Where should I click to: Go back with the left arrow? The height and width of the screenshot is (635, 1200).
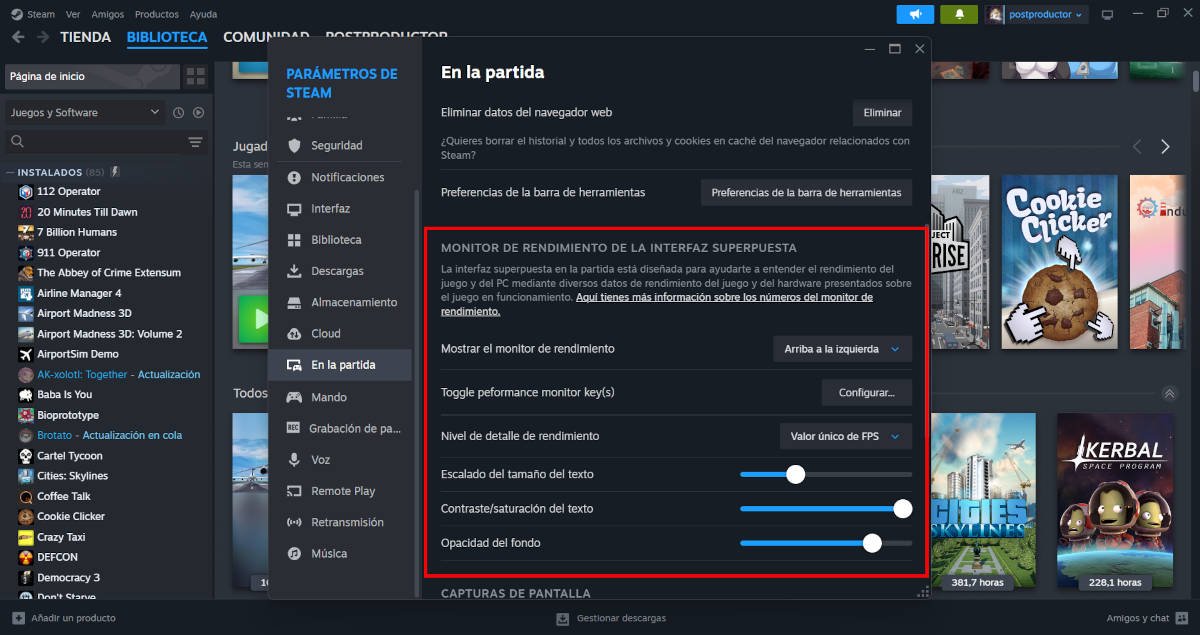(18, 37)
